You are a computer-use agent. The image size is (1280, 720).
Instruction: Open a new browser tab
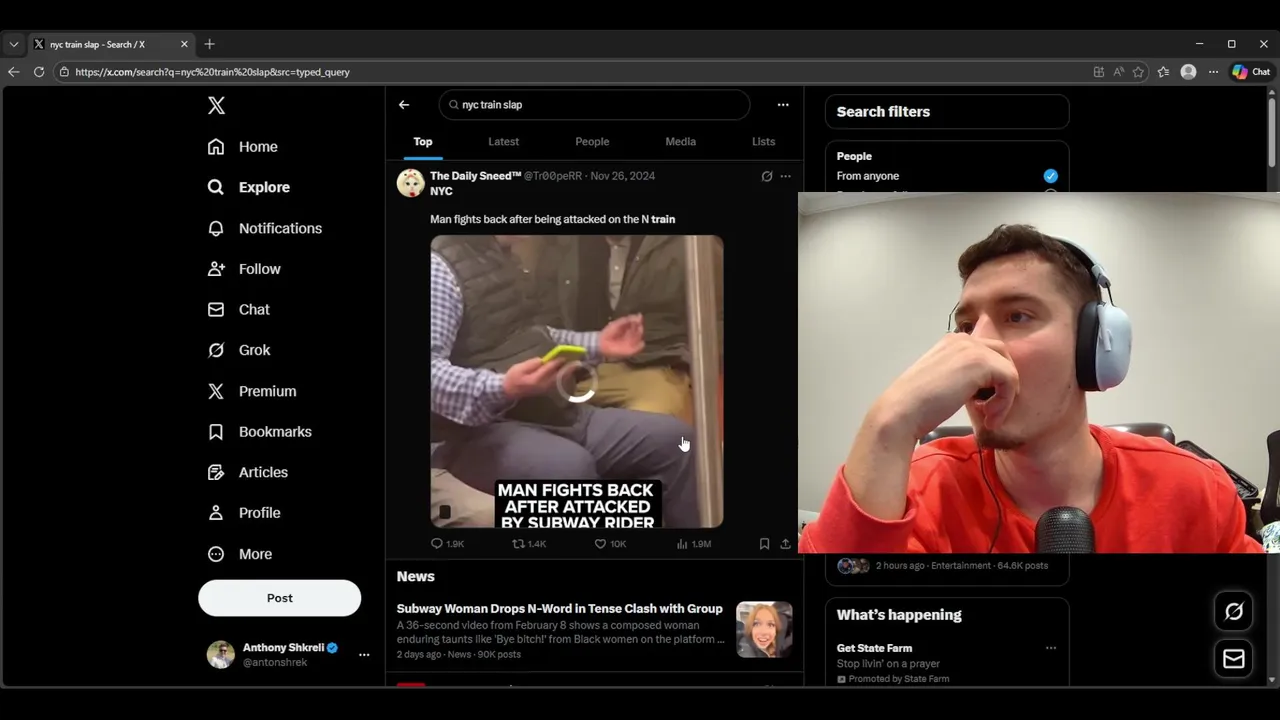tap(209, 44)
